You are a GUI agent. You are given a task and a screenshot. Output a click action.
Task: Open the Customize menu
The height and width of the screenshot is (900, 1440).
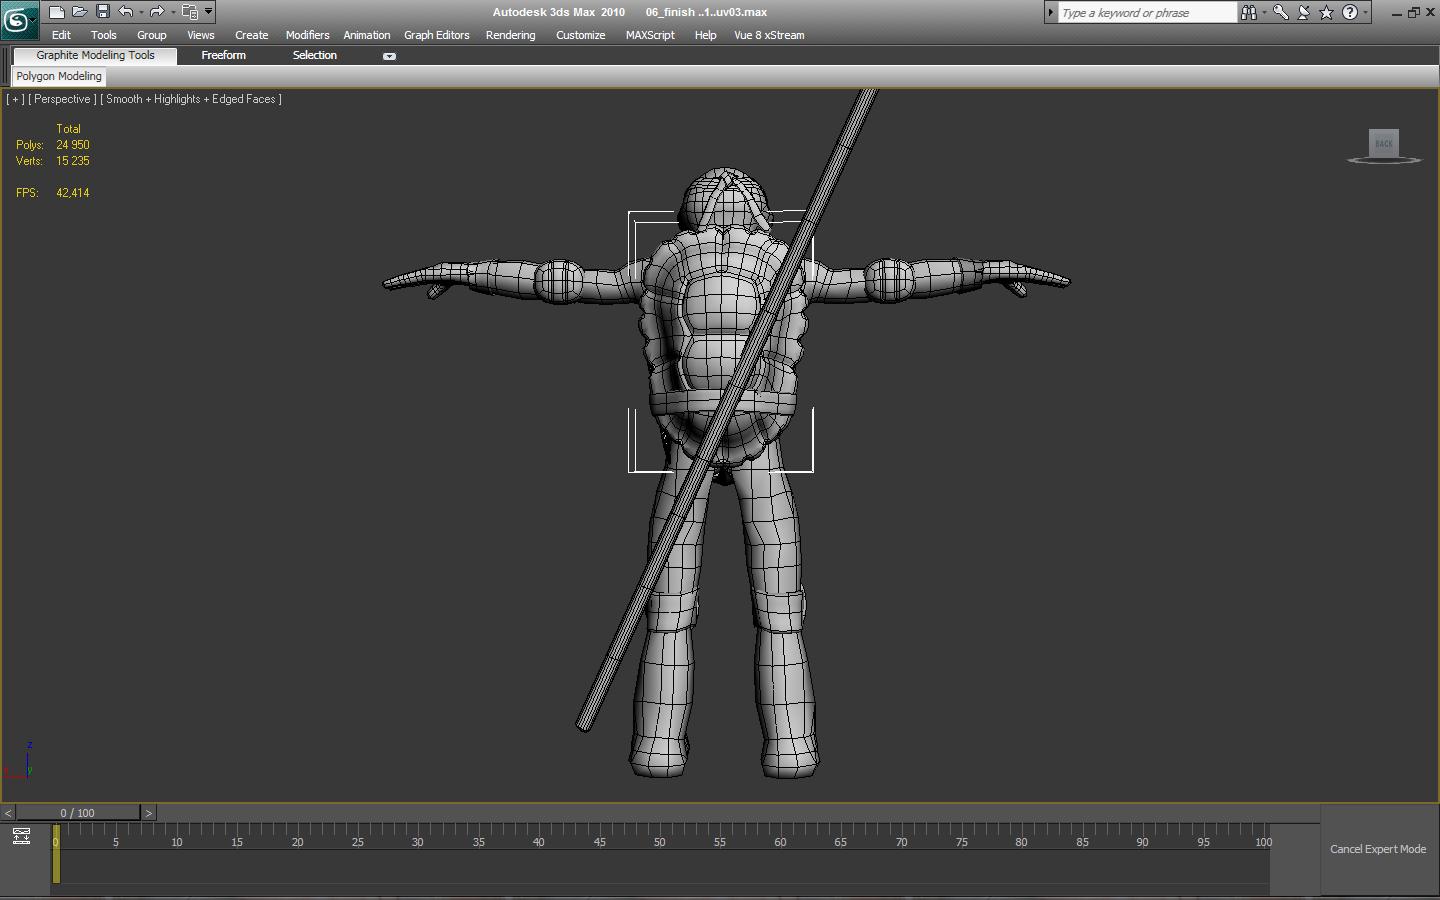(x=580, y=35)
